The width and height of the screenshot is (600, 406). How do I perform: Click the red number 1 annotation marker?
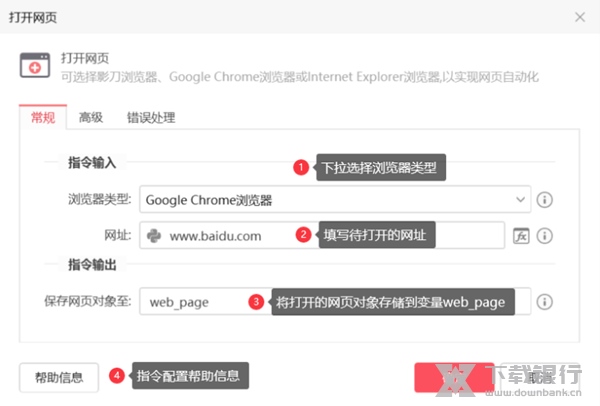[x=299, y=167]
